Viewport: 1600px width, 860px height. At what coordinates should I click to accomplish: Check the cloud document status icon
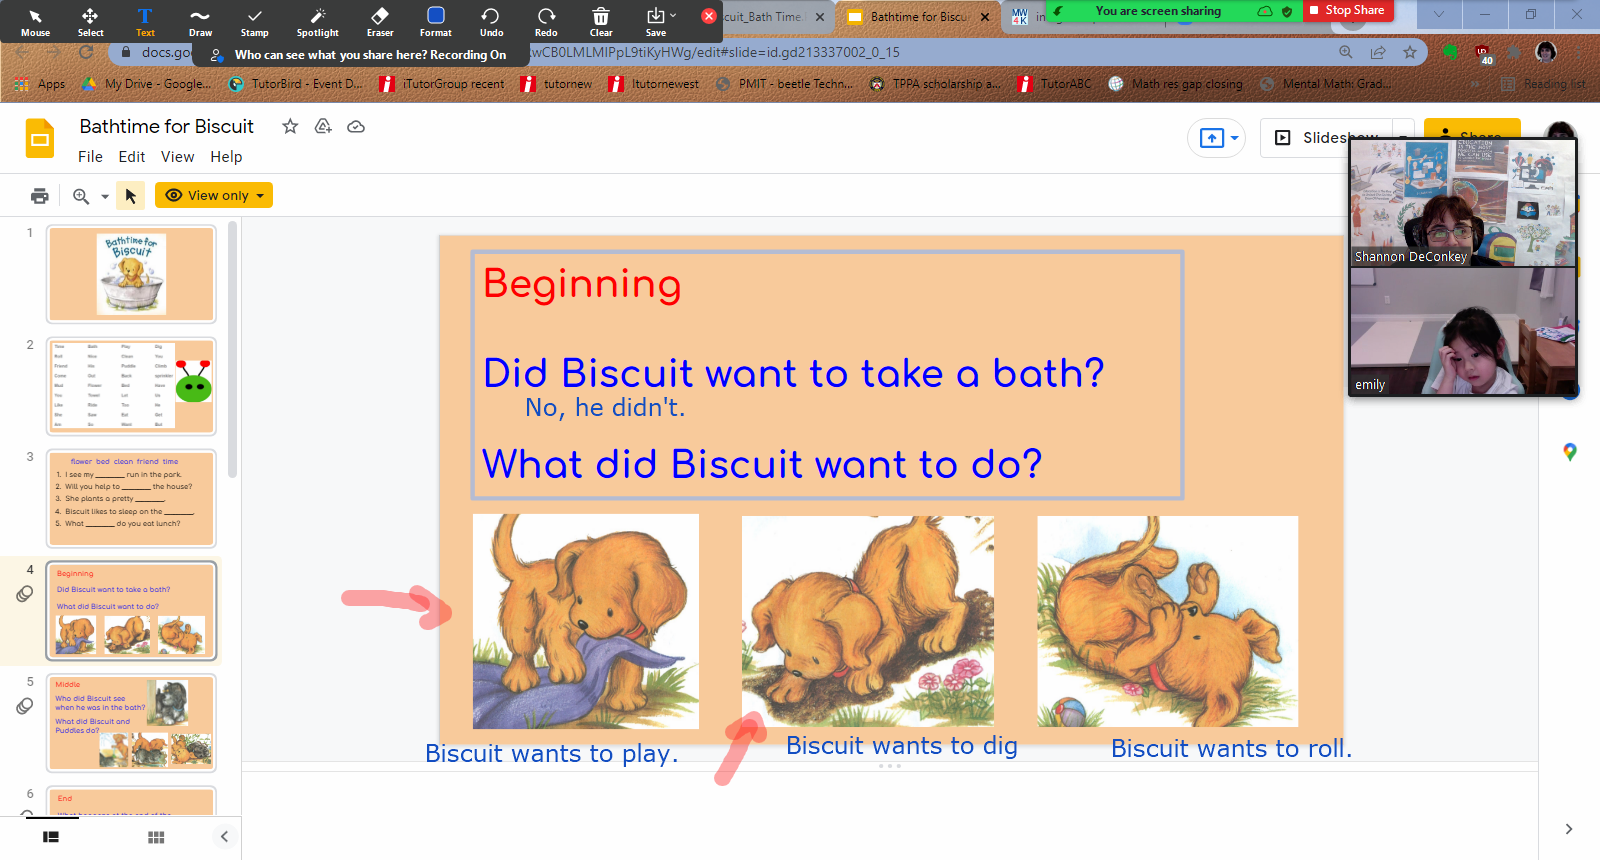[356, 126]
